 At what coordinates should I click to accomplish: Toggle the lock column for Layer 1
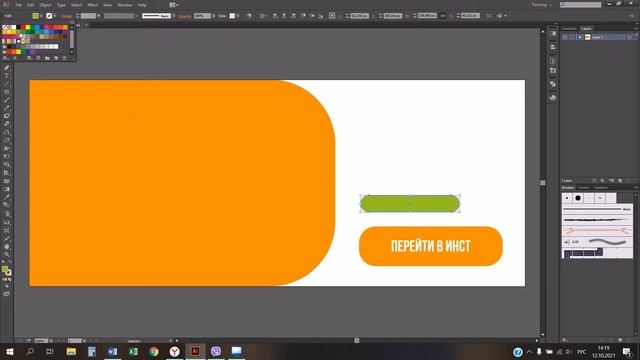(x=572, y=37)
